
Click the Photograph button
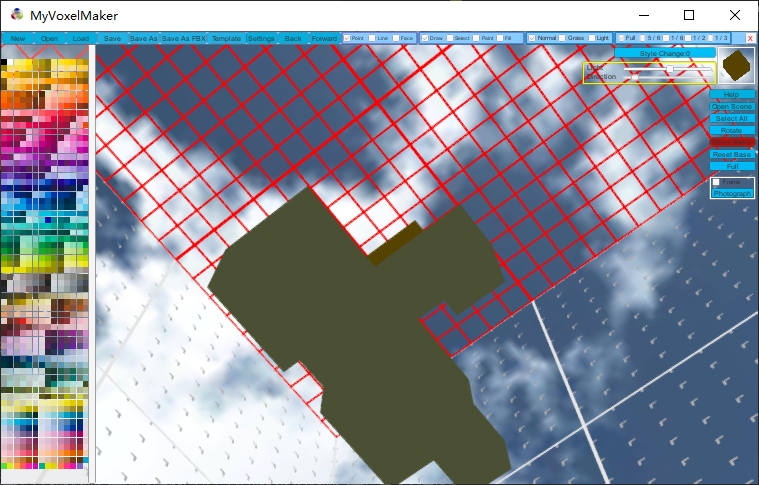(x=732, y=193)
